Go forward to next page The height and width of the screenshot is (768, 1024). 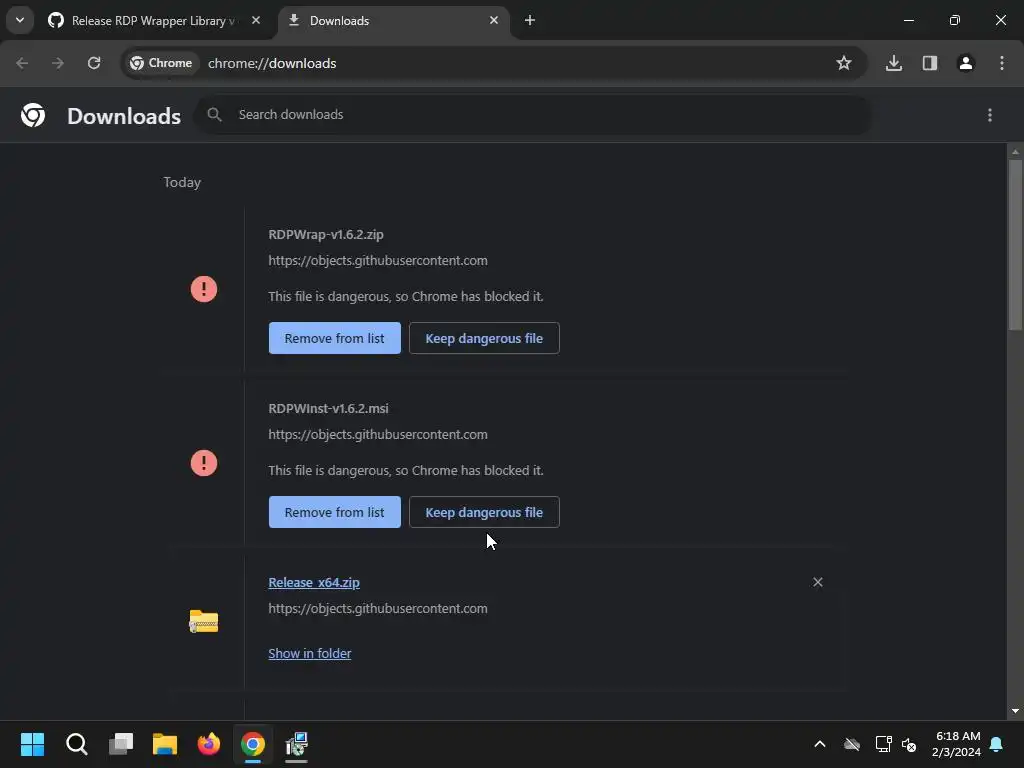point(58,63)
